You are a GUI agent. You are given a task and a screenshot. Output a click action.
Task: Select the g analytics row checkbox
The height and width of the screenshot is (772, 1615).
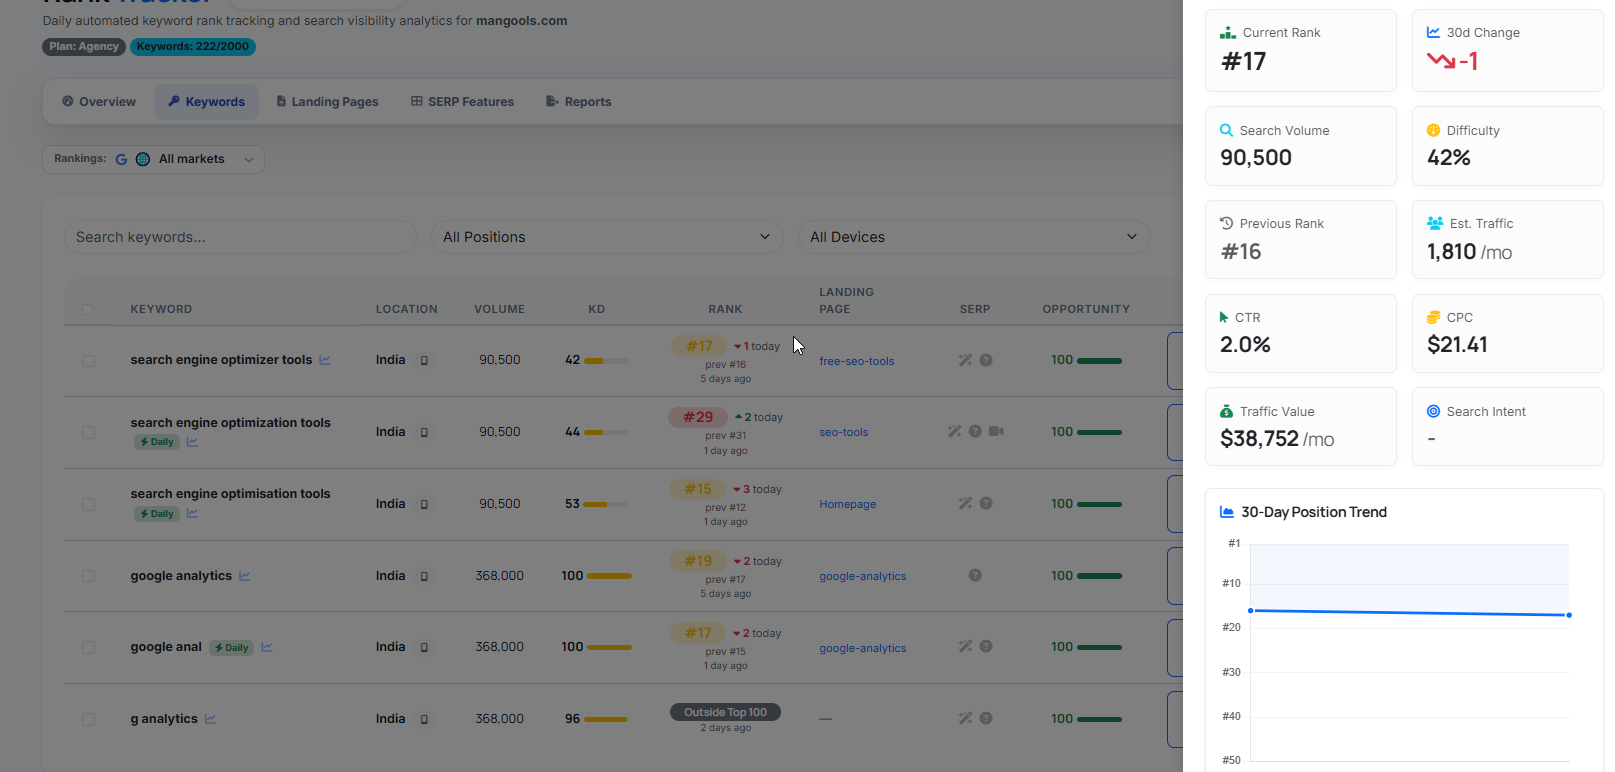click(x=88, y=720)
